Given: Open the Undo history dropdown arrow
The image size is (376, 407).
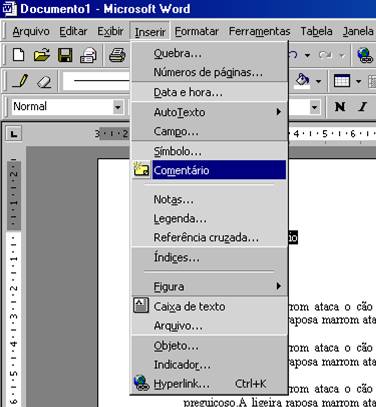Looking at the screenshot, I should pos(307,55).
